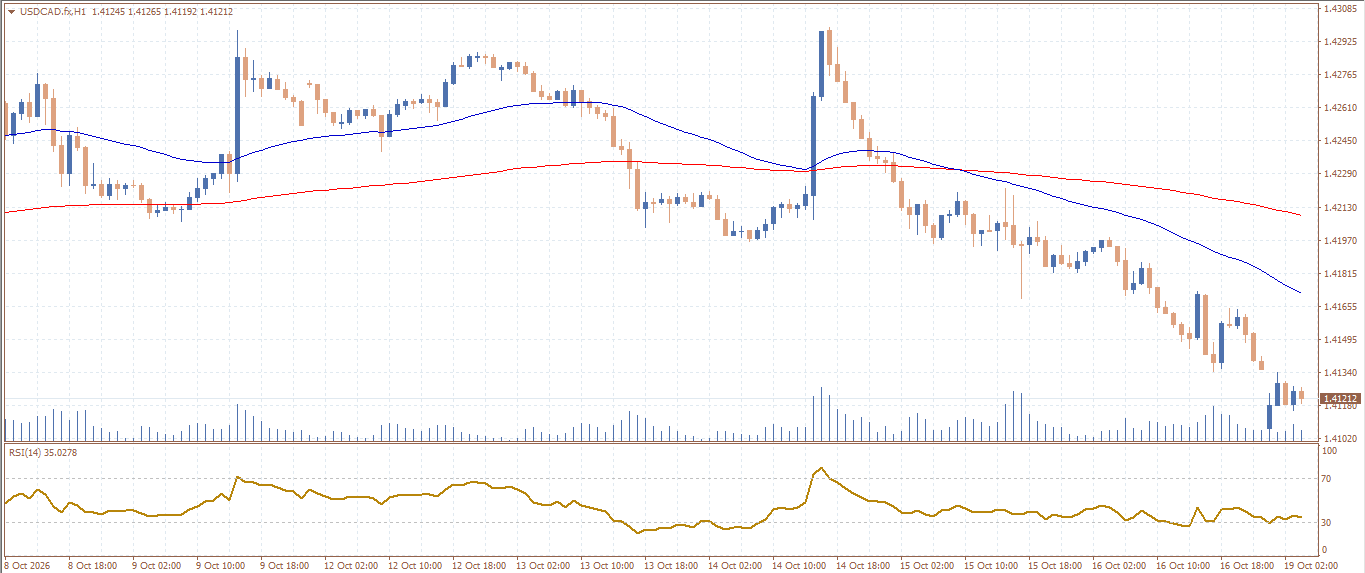Click the 9 Oct 10:00 time label
This screenshot has height=573, width=1365.
point(221,566)
